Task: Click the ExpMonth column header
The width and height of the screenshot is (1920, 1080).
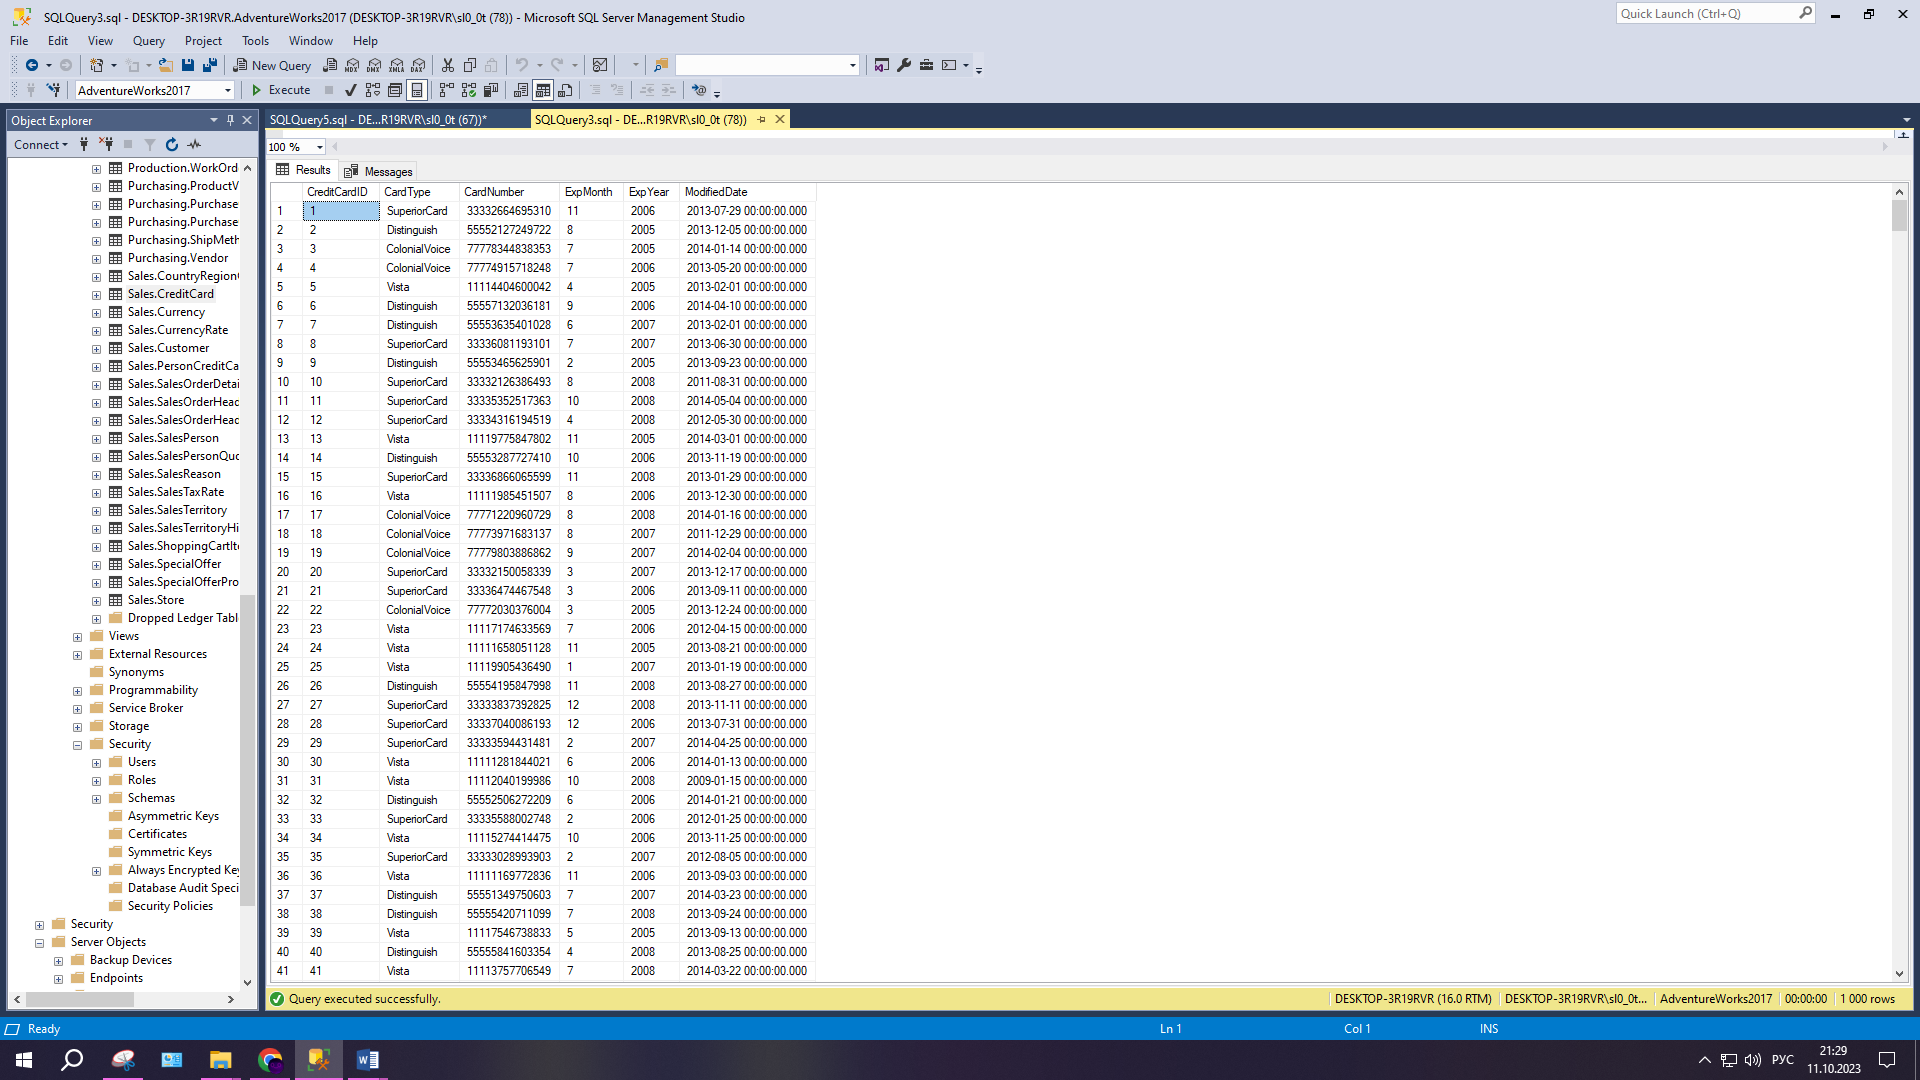Action: pos(592,192)
